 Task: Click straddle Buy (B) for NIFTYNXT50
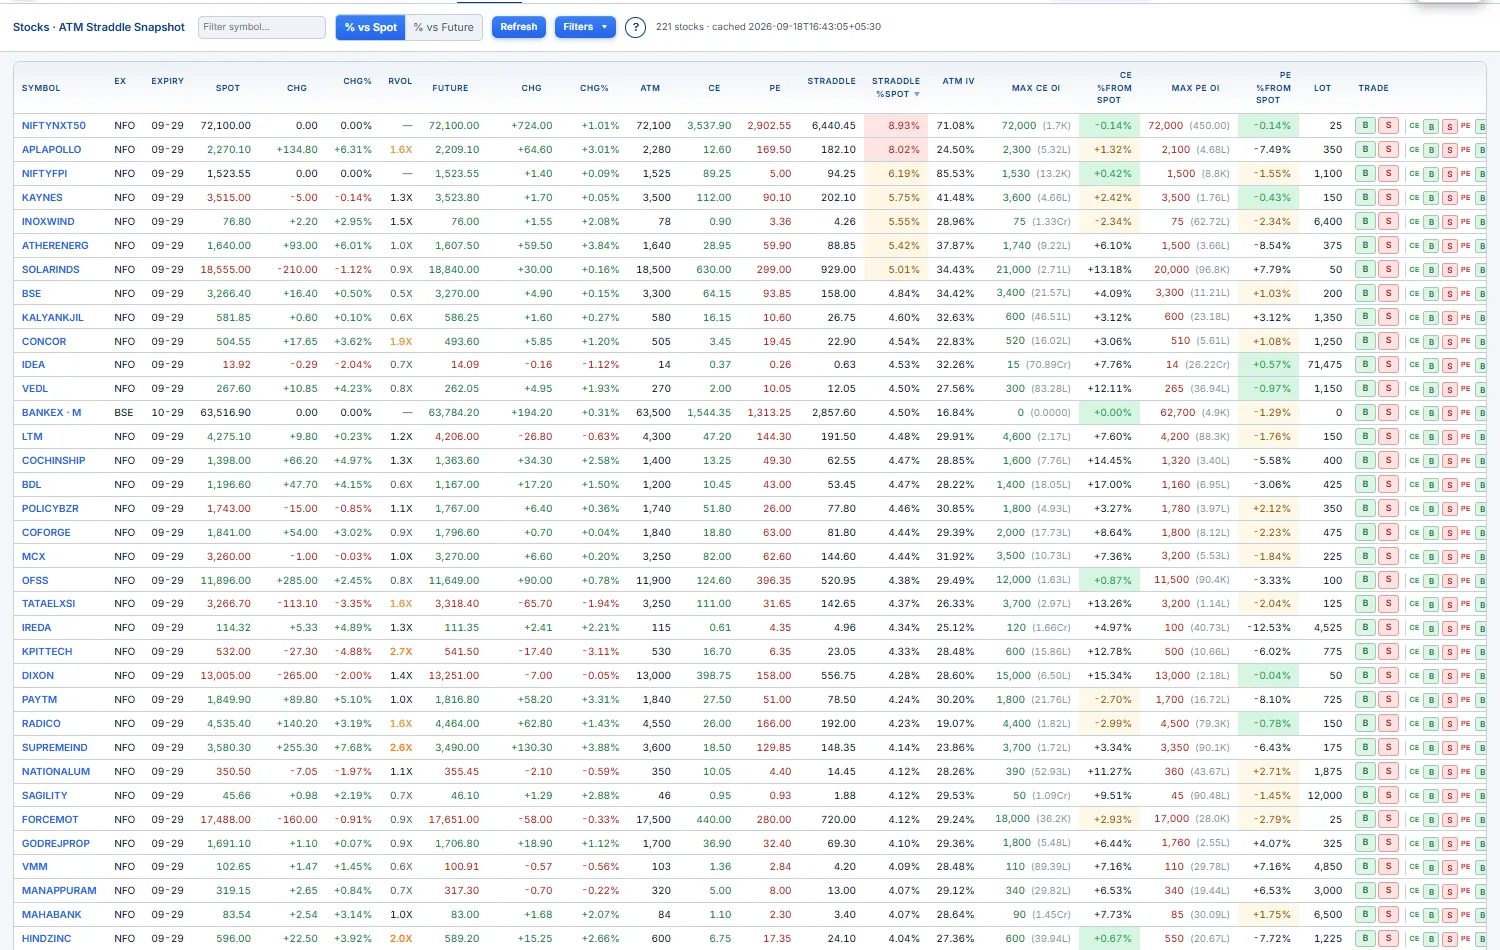click(x=1365, y=125)
